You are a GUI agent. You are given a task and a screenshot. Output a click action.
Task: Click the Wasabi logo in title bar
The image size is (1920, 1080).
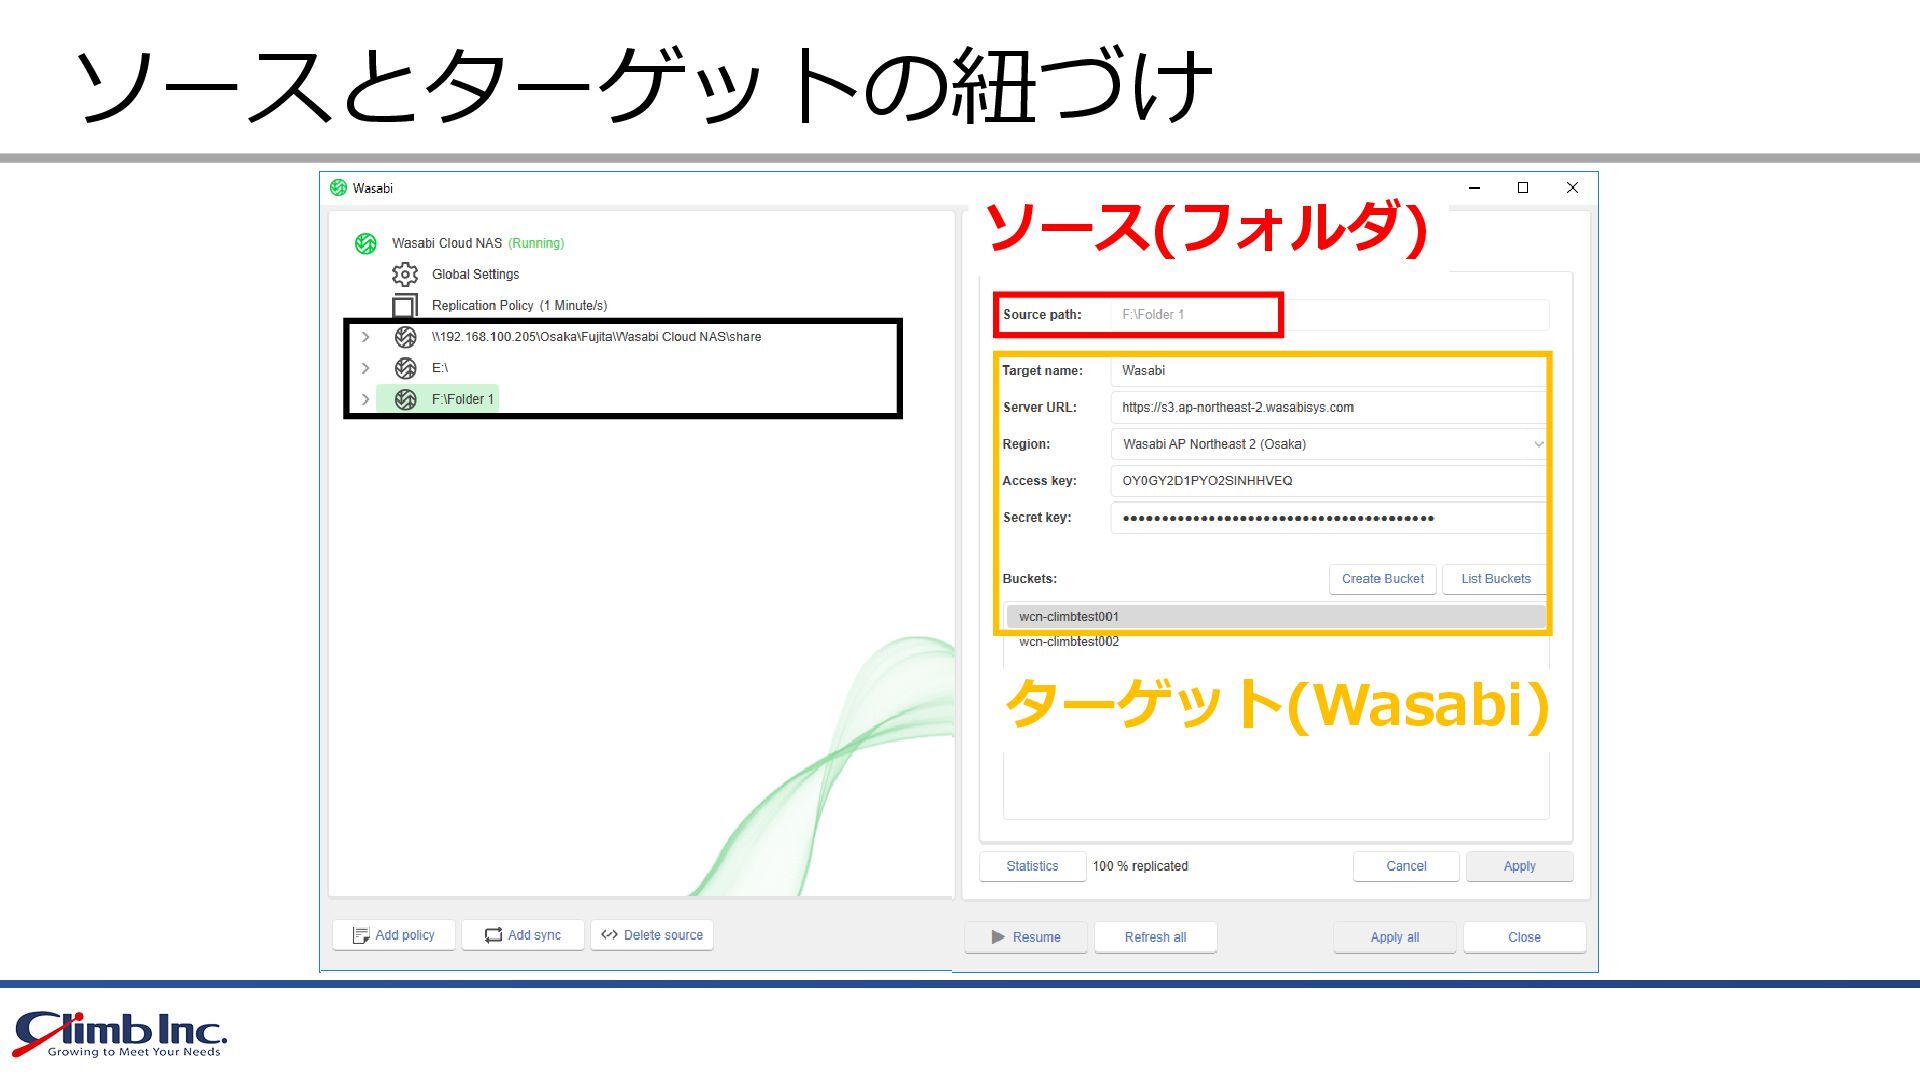point(339,188)
